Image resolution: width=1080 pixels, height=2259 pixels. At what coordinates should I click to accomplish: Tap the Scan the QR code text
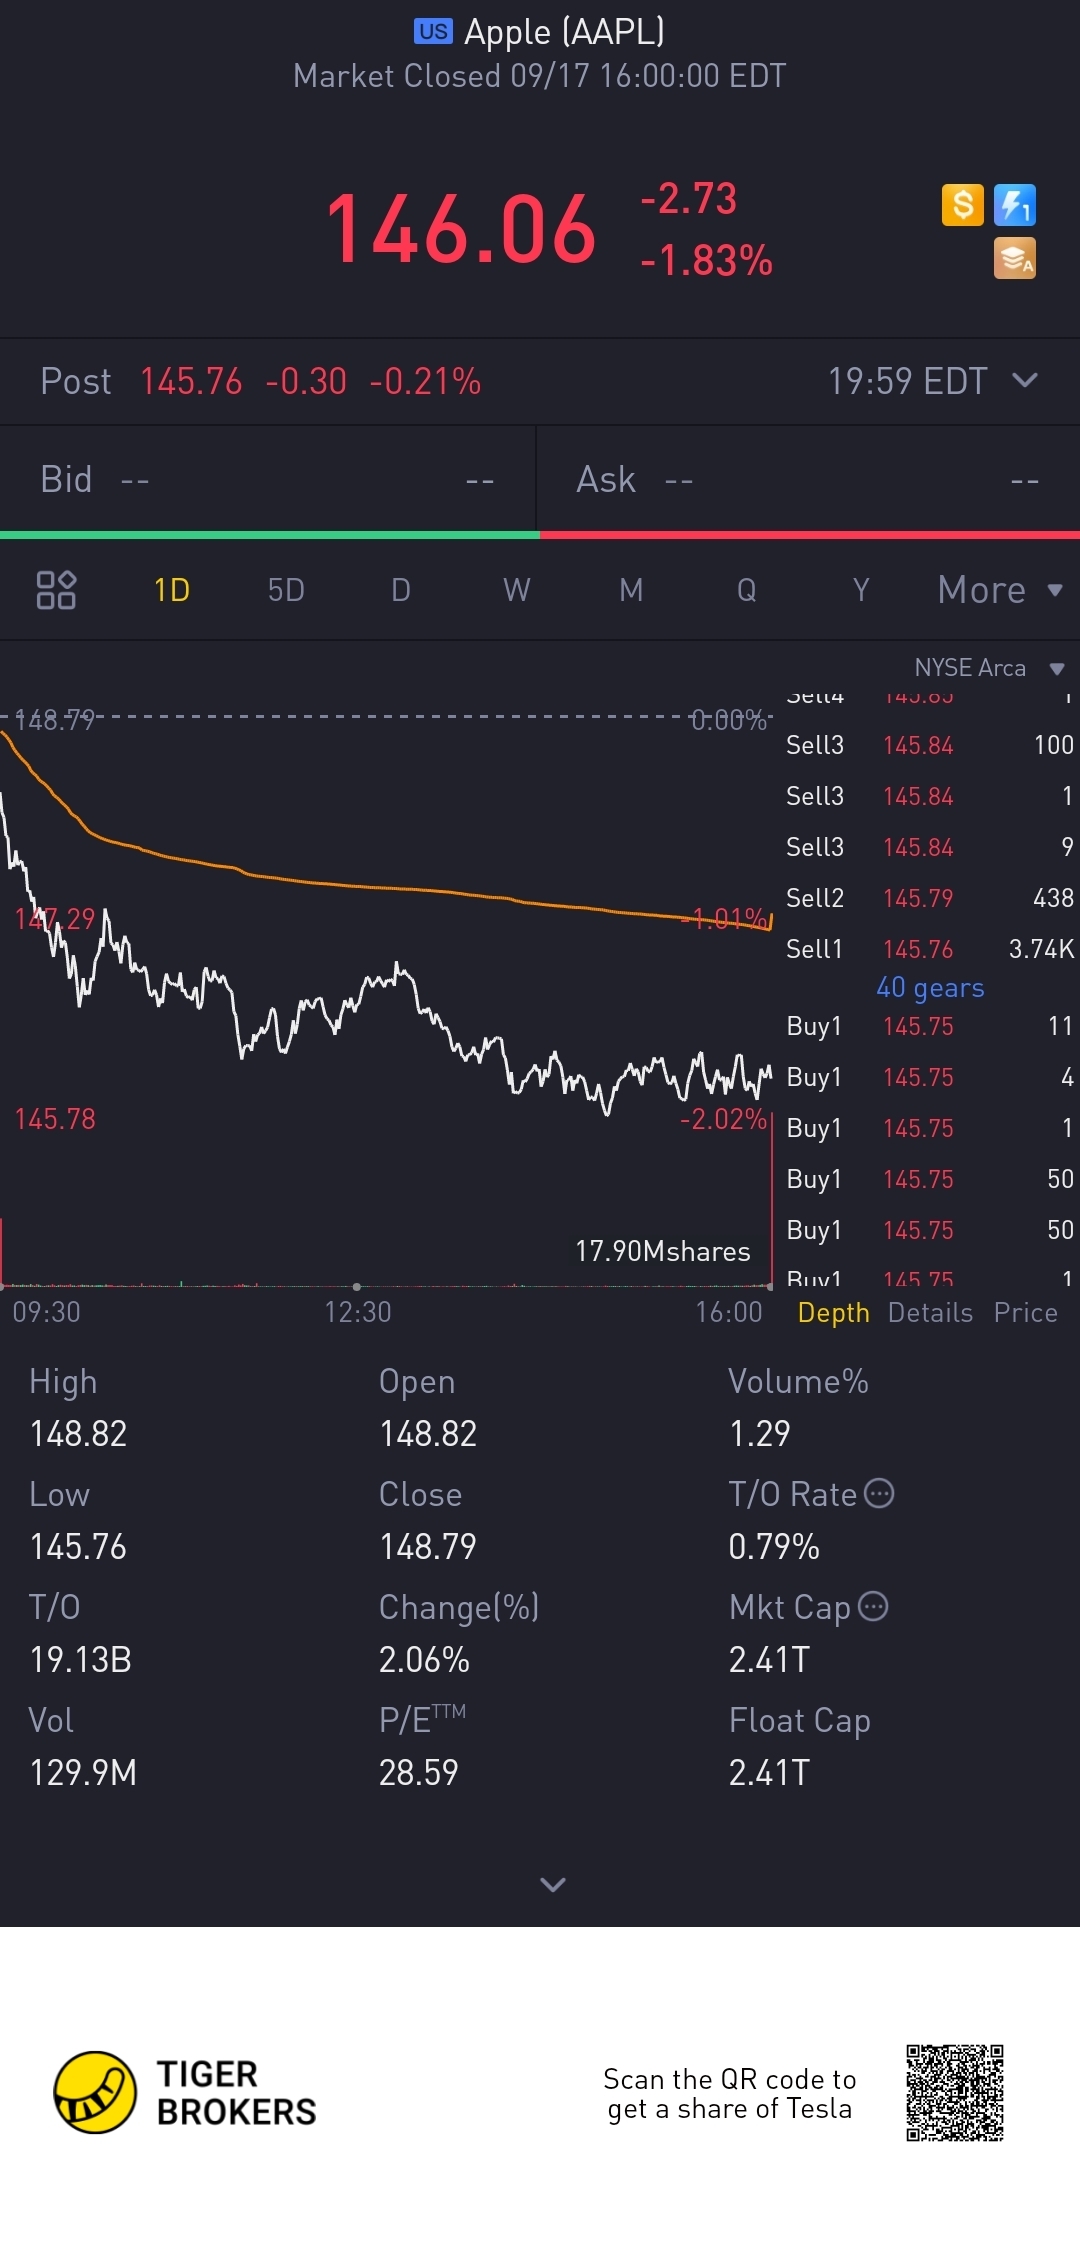[730, 2093]
